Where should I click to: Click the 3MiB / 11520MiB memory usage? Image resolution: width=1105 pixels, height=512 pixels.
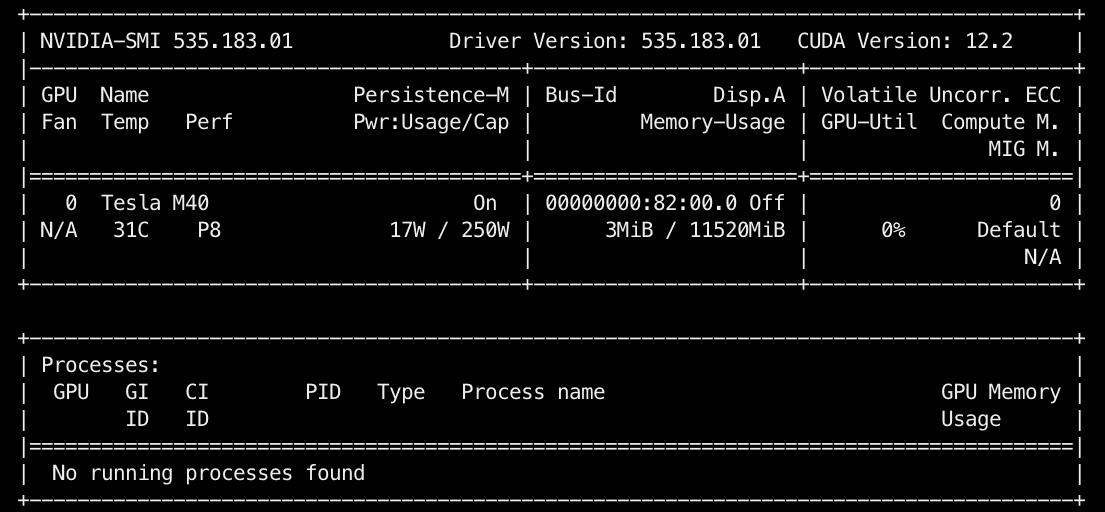(x=695, y=230)
